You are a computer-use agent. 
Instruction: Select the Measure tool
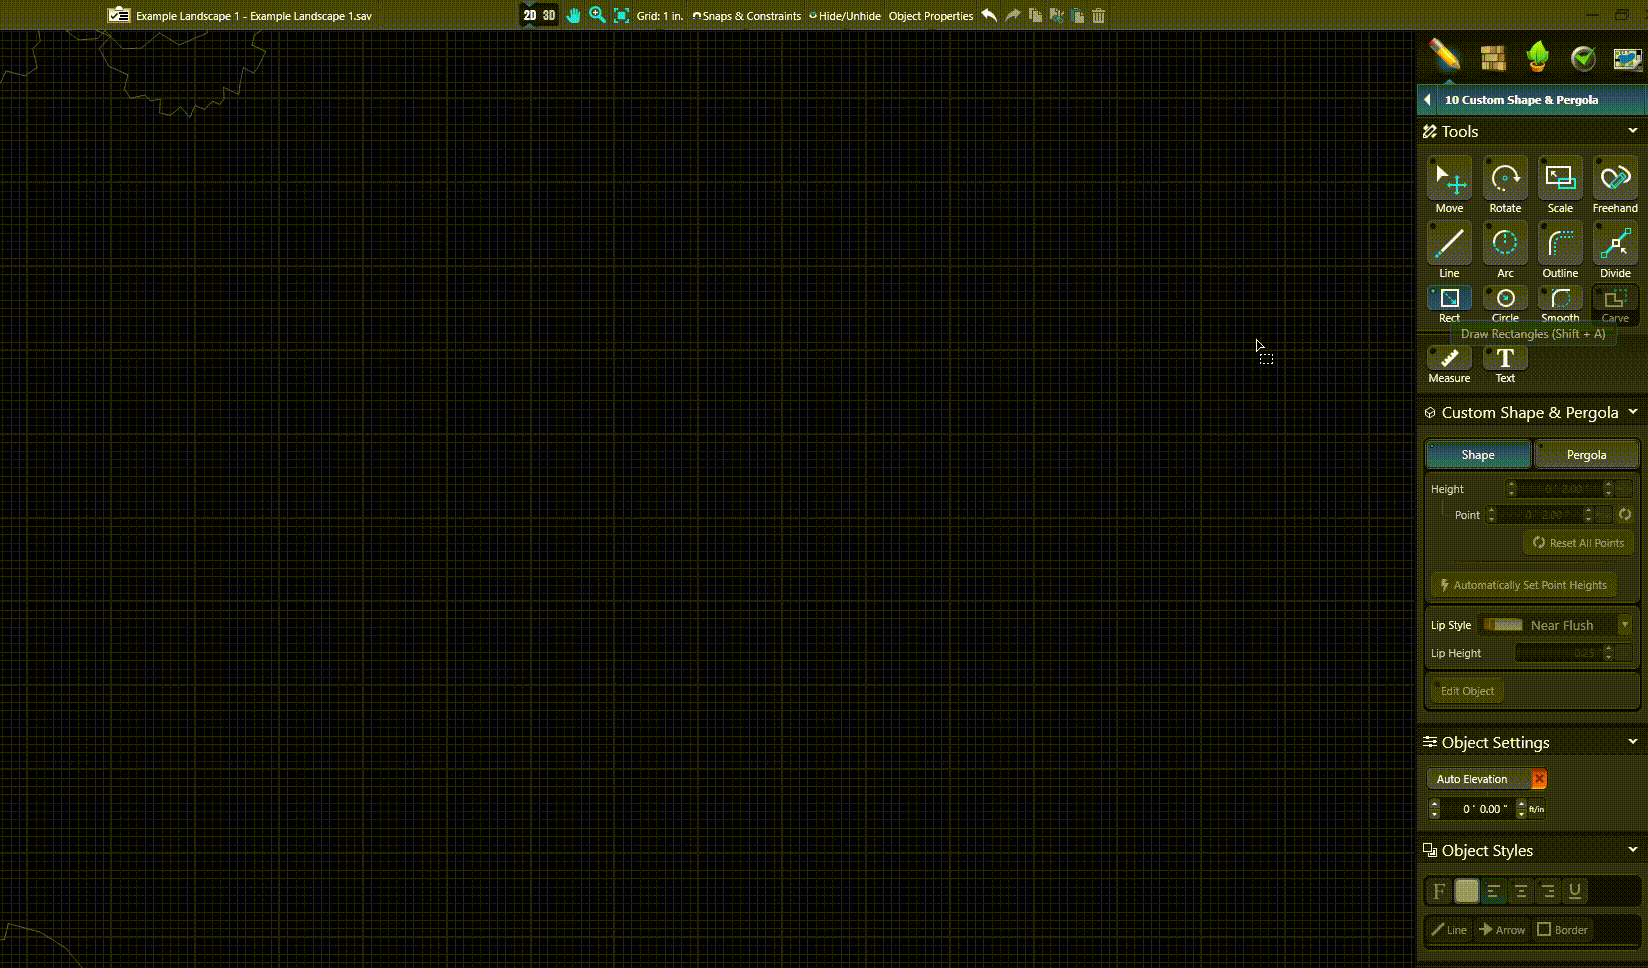[1449, 365]
